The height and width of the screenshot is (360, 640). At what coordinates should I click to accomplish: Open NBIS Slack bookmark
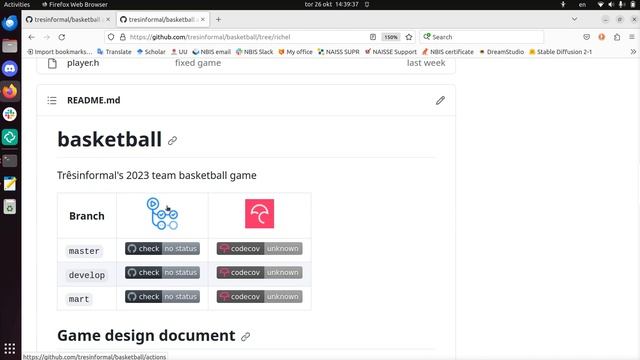pos(255,52)
